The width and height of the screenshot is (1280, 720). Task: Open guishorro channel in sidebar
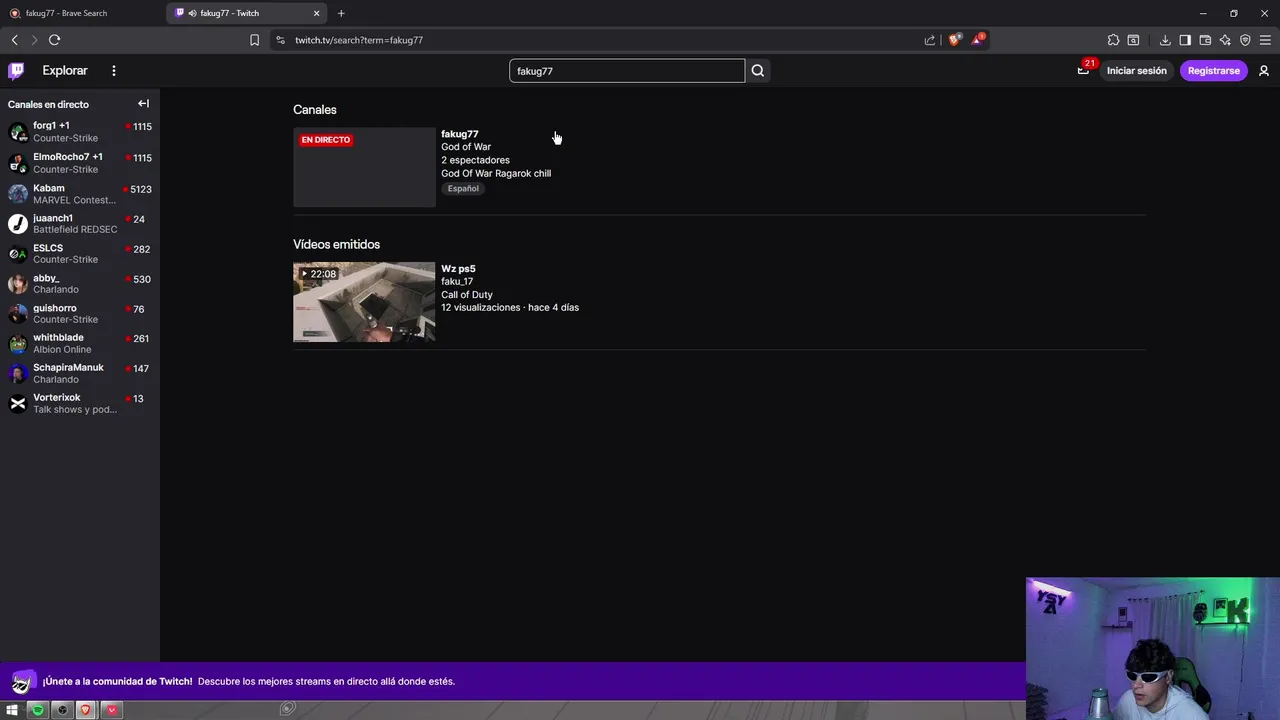coord(80,314)
